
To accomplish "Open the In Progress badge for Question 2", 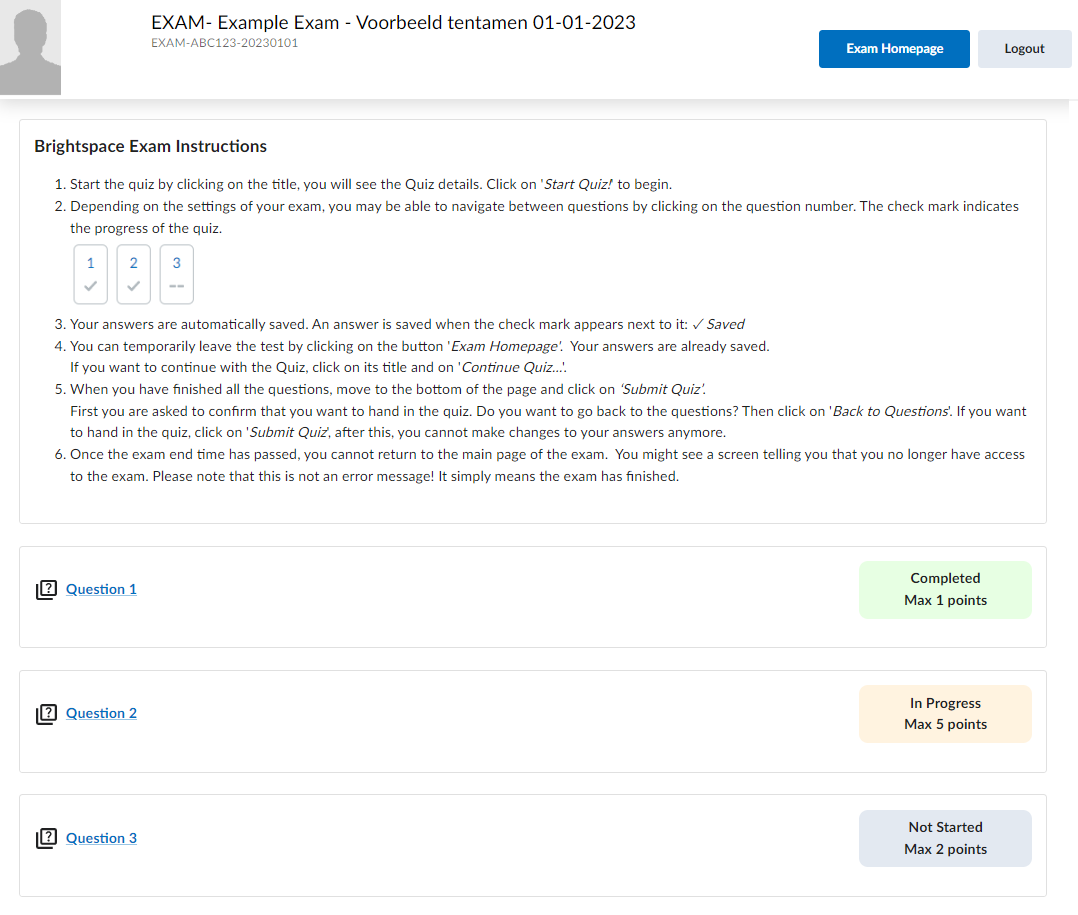I will point(944,713).
